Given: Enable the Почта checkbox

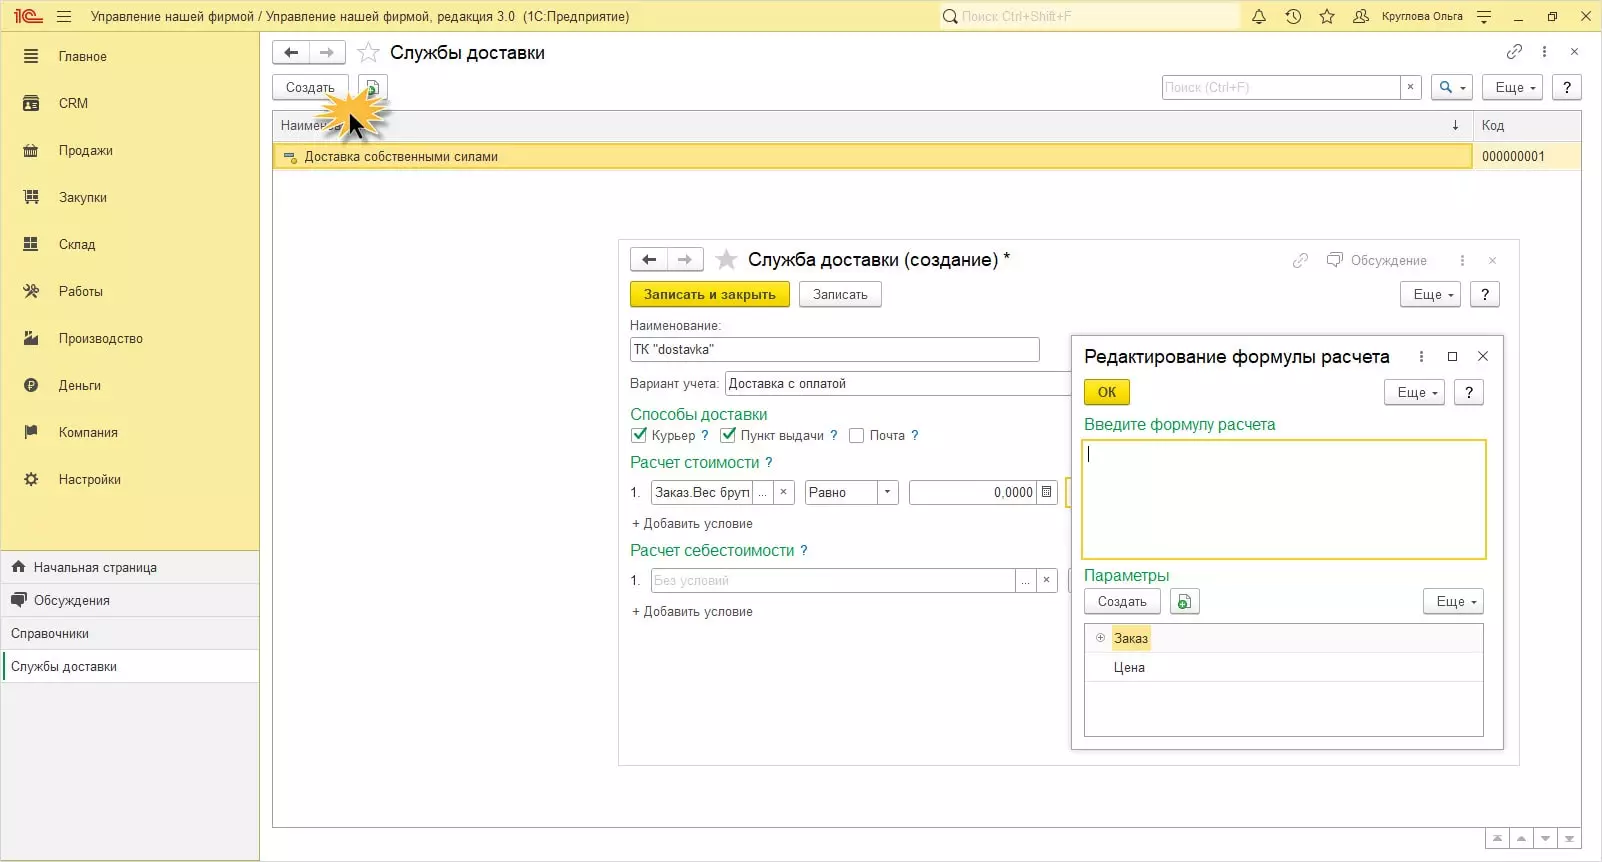Looking at the screenshot, I should 856,435.
